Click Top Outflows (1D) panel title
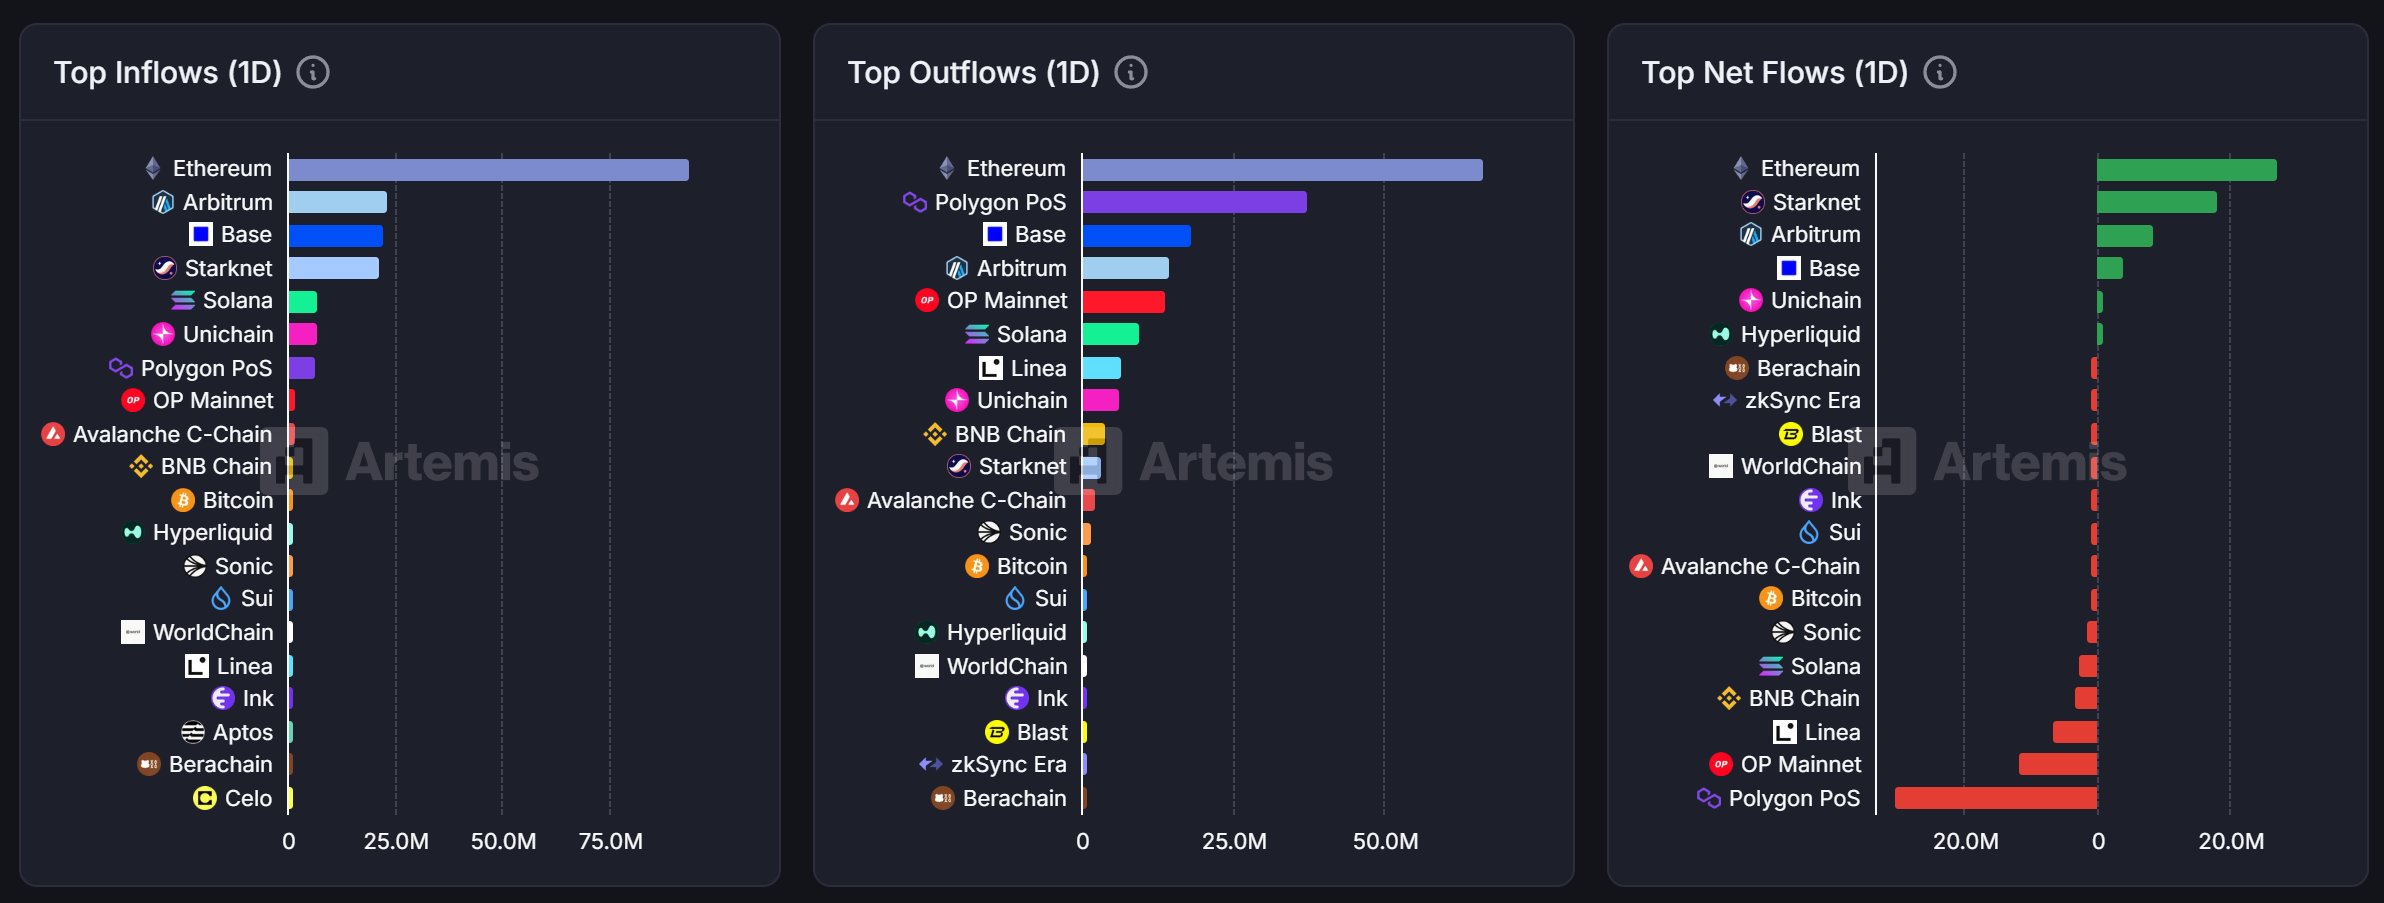Image resolution: width=2384 pixels, height=903 pixels. click(x=974, y=72)
